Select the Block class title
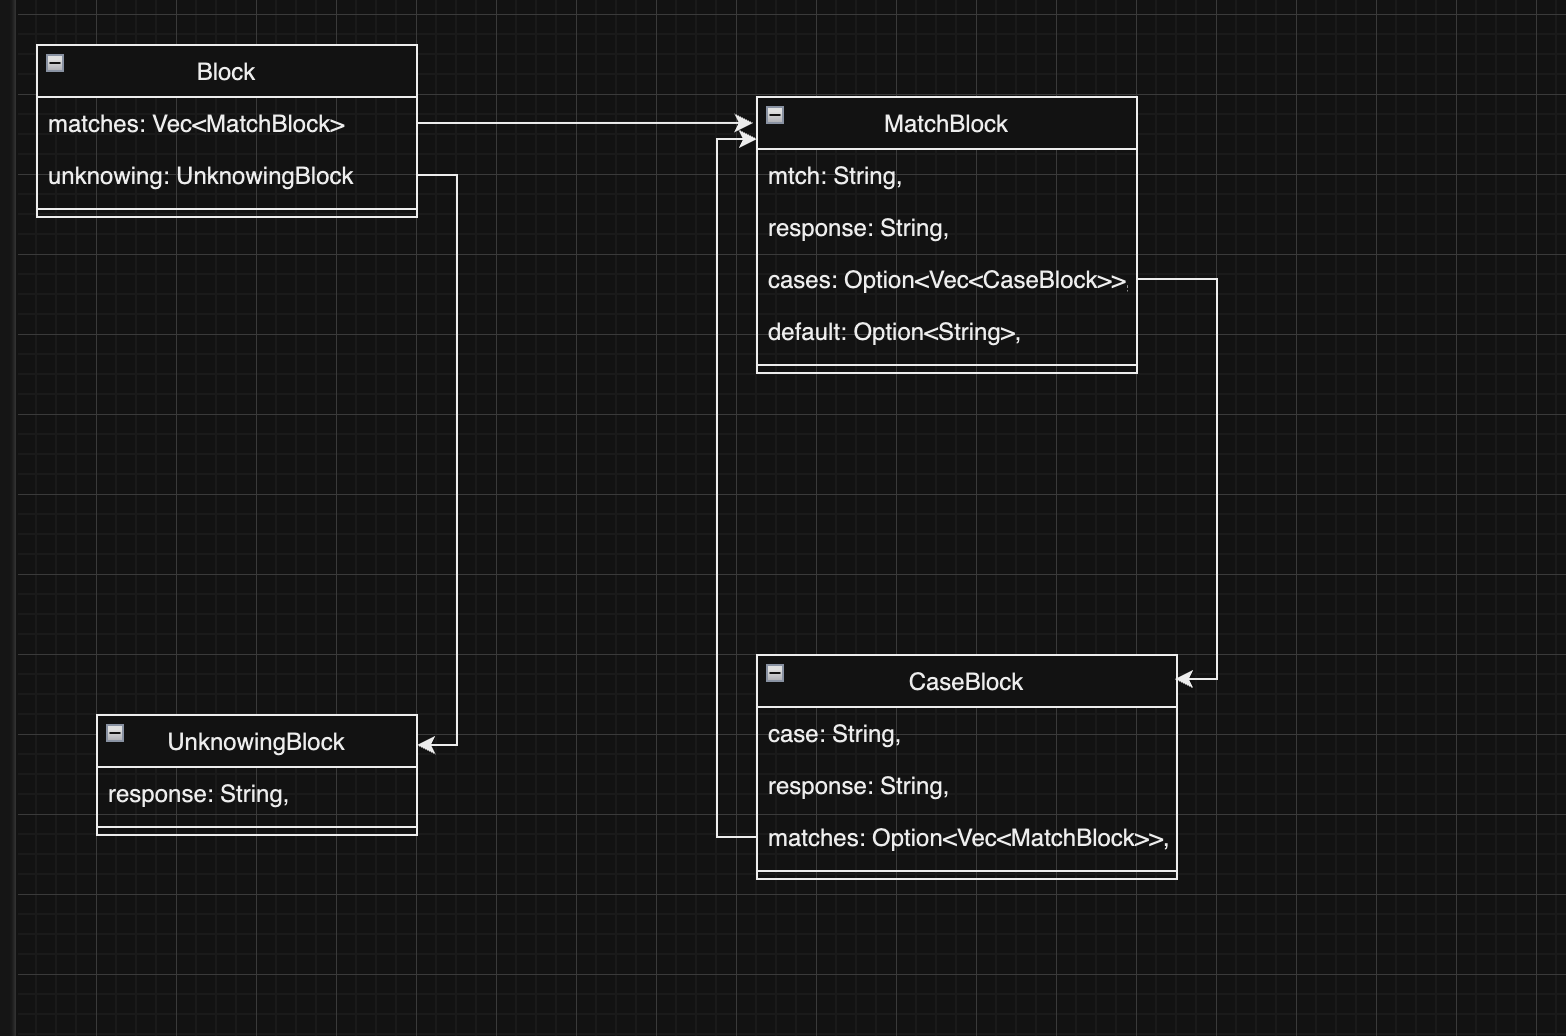Viewport: 1566px width, 1036px height. click(x=226, y=72)
